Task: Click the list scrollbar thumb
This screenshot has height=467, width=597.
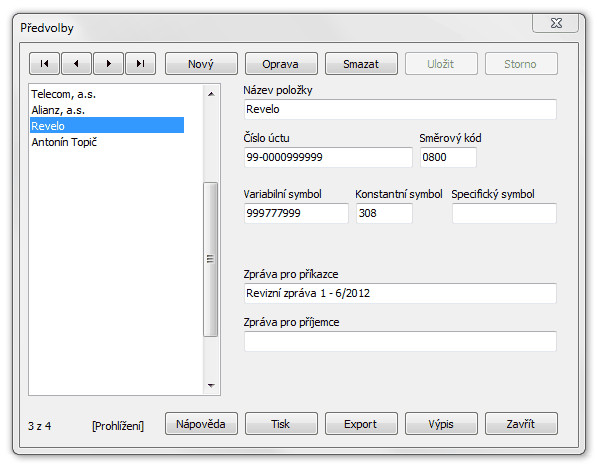Action: pyautogui.click(x=211, y=259)
